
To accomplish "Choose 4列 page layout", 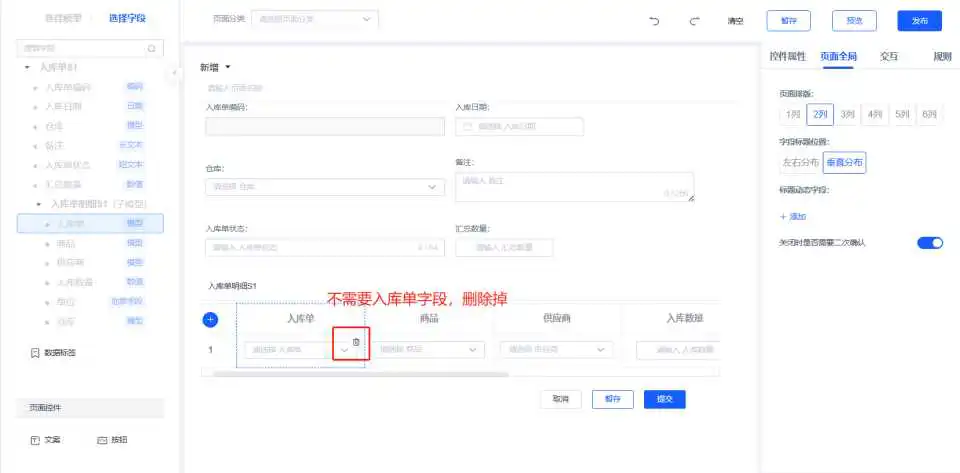I will 874,114.
